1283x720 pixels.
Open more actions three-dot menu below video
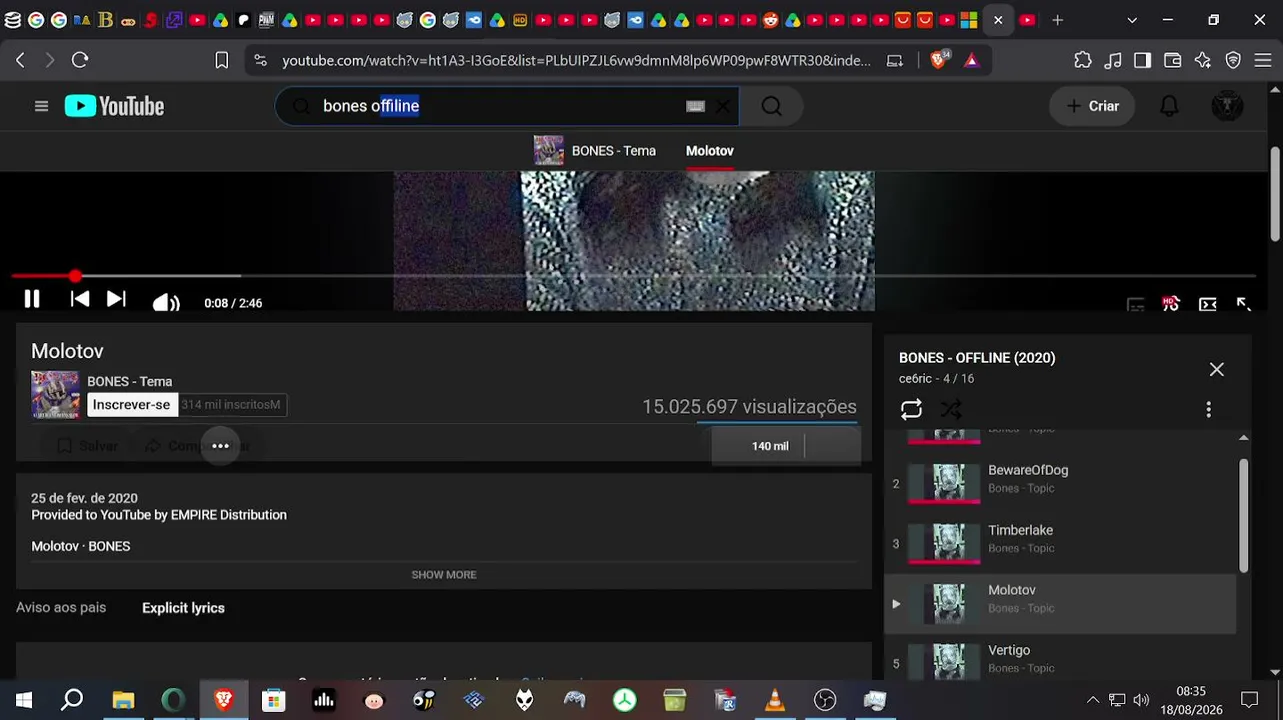[x=220, y=446]
